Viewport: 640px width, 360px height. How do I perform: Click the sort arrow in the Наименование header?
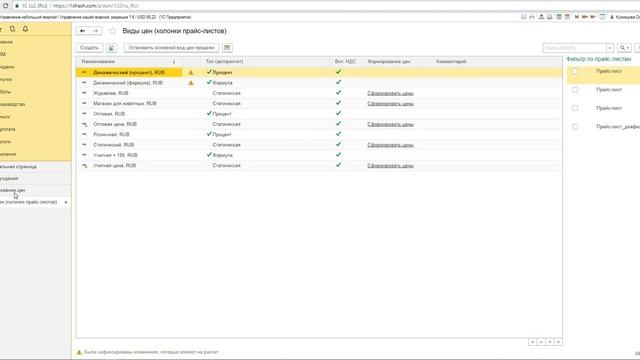(x=174, y=62)
